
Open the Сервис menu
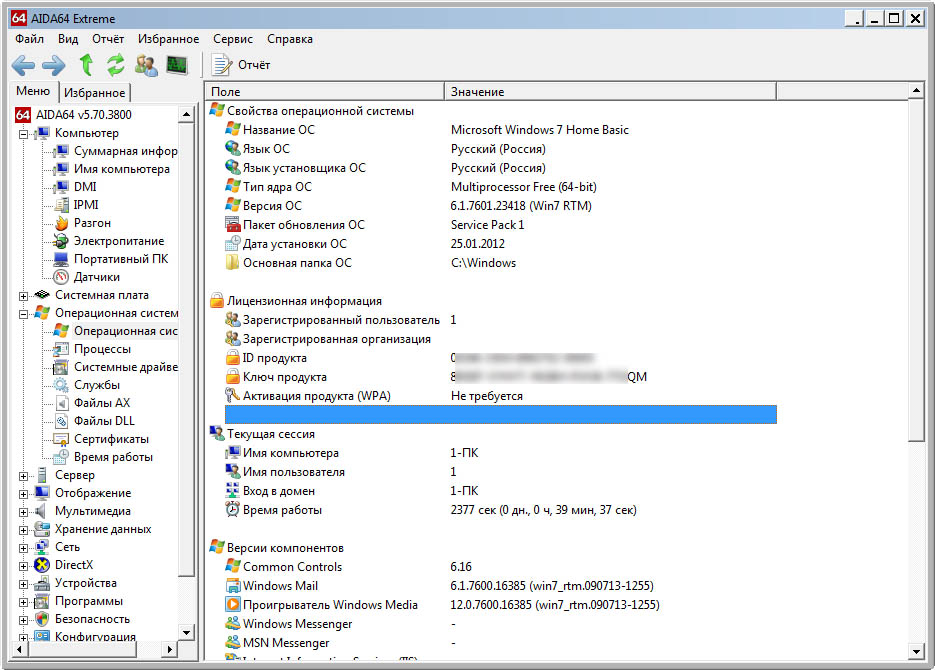point(233,39)
